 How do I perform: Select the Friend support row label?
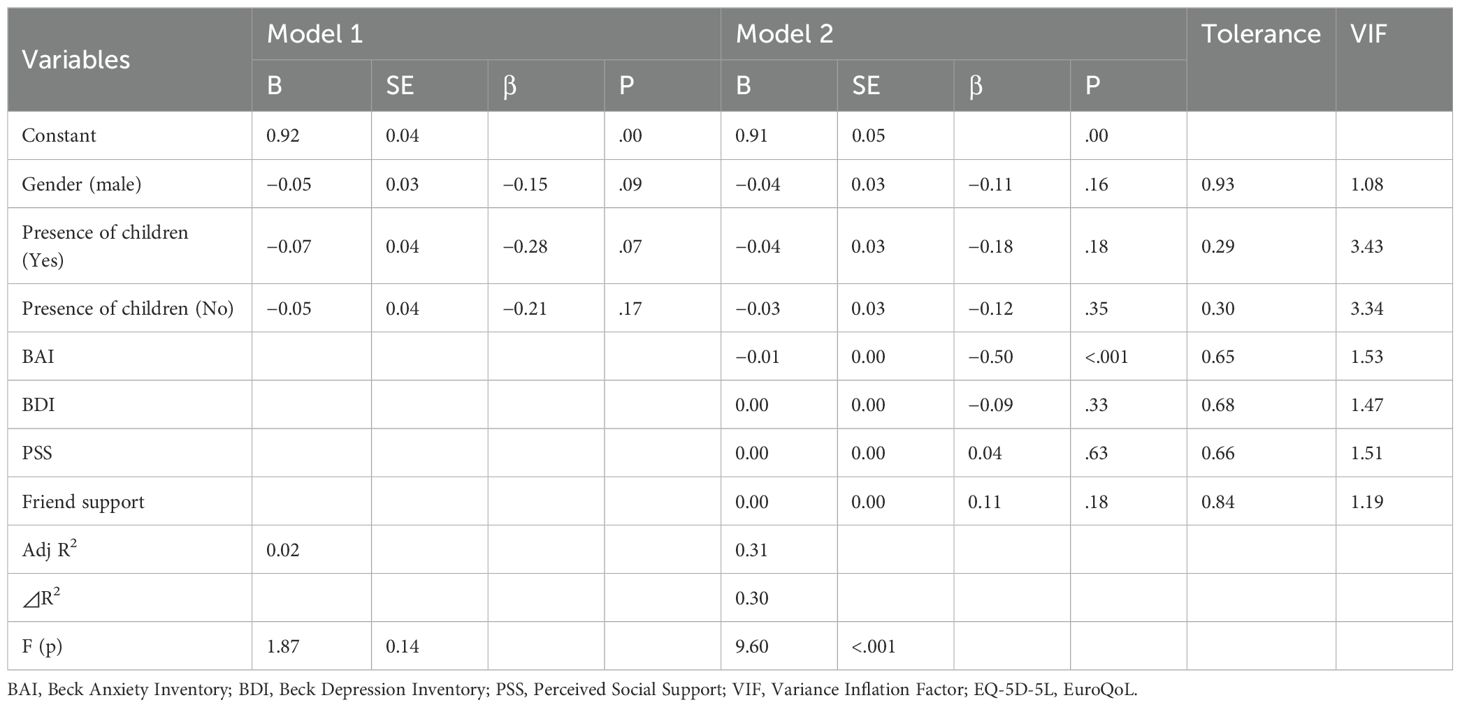(x=83, y=502)
